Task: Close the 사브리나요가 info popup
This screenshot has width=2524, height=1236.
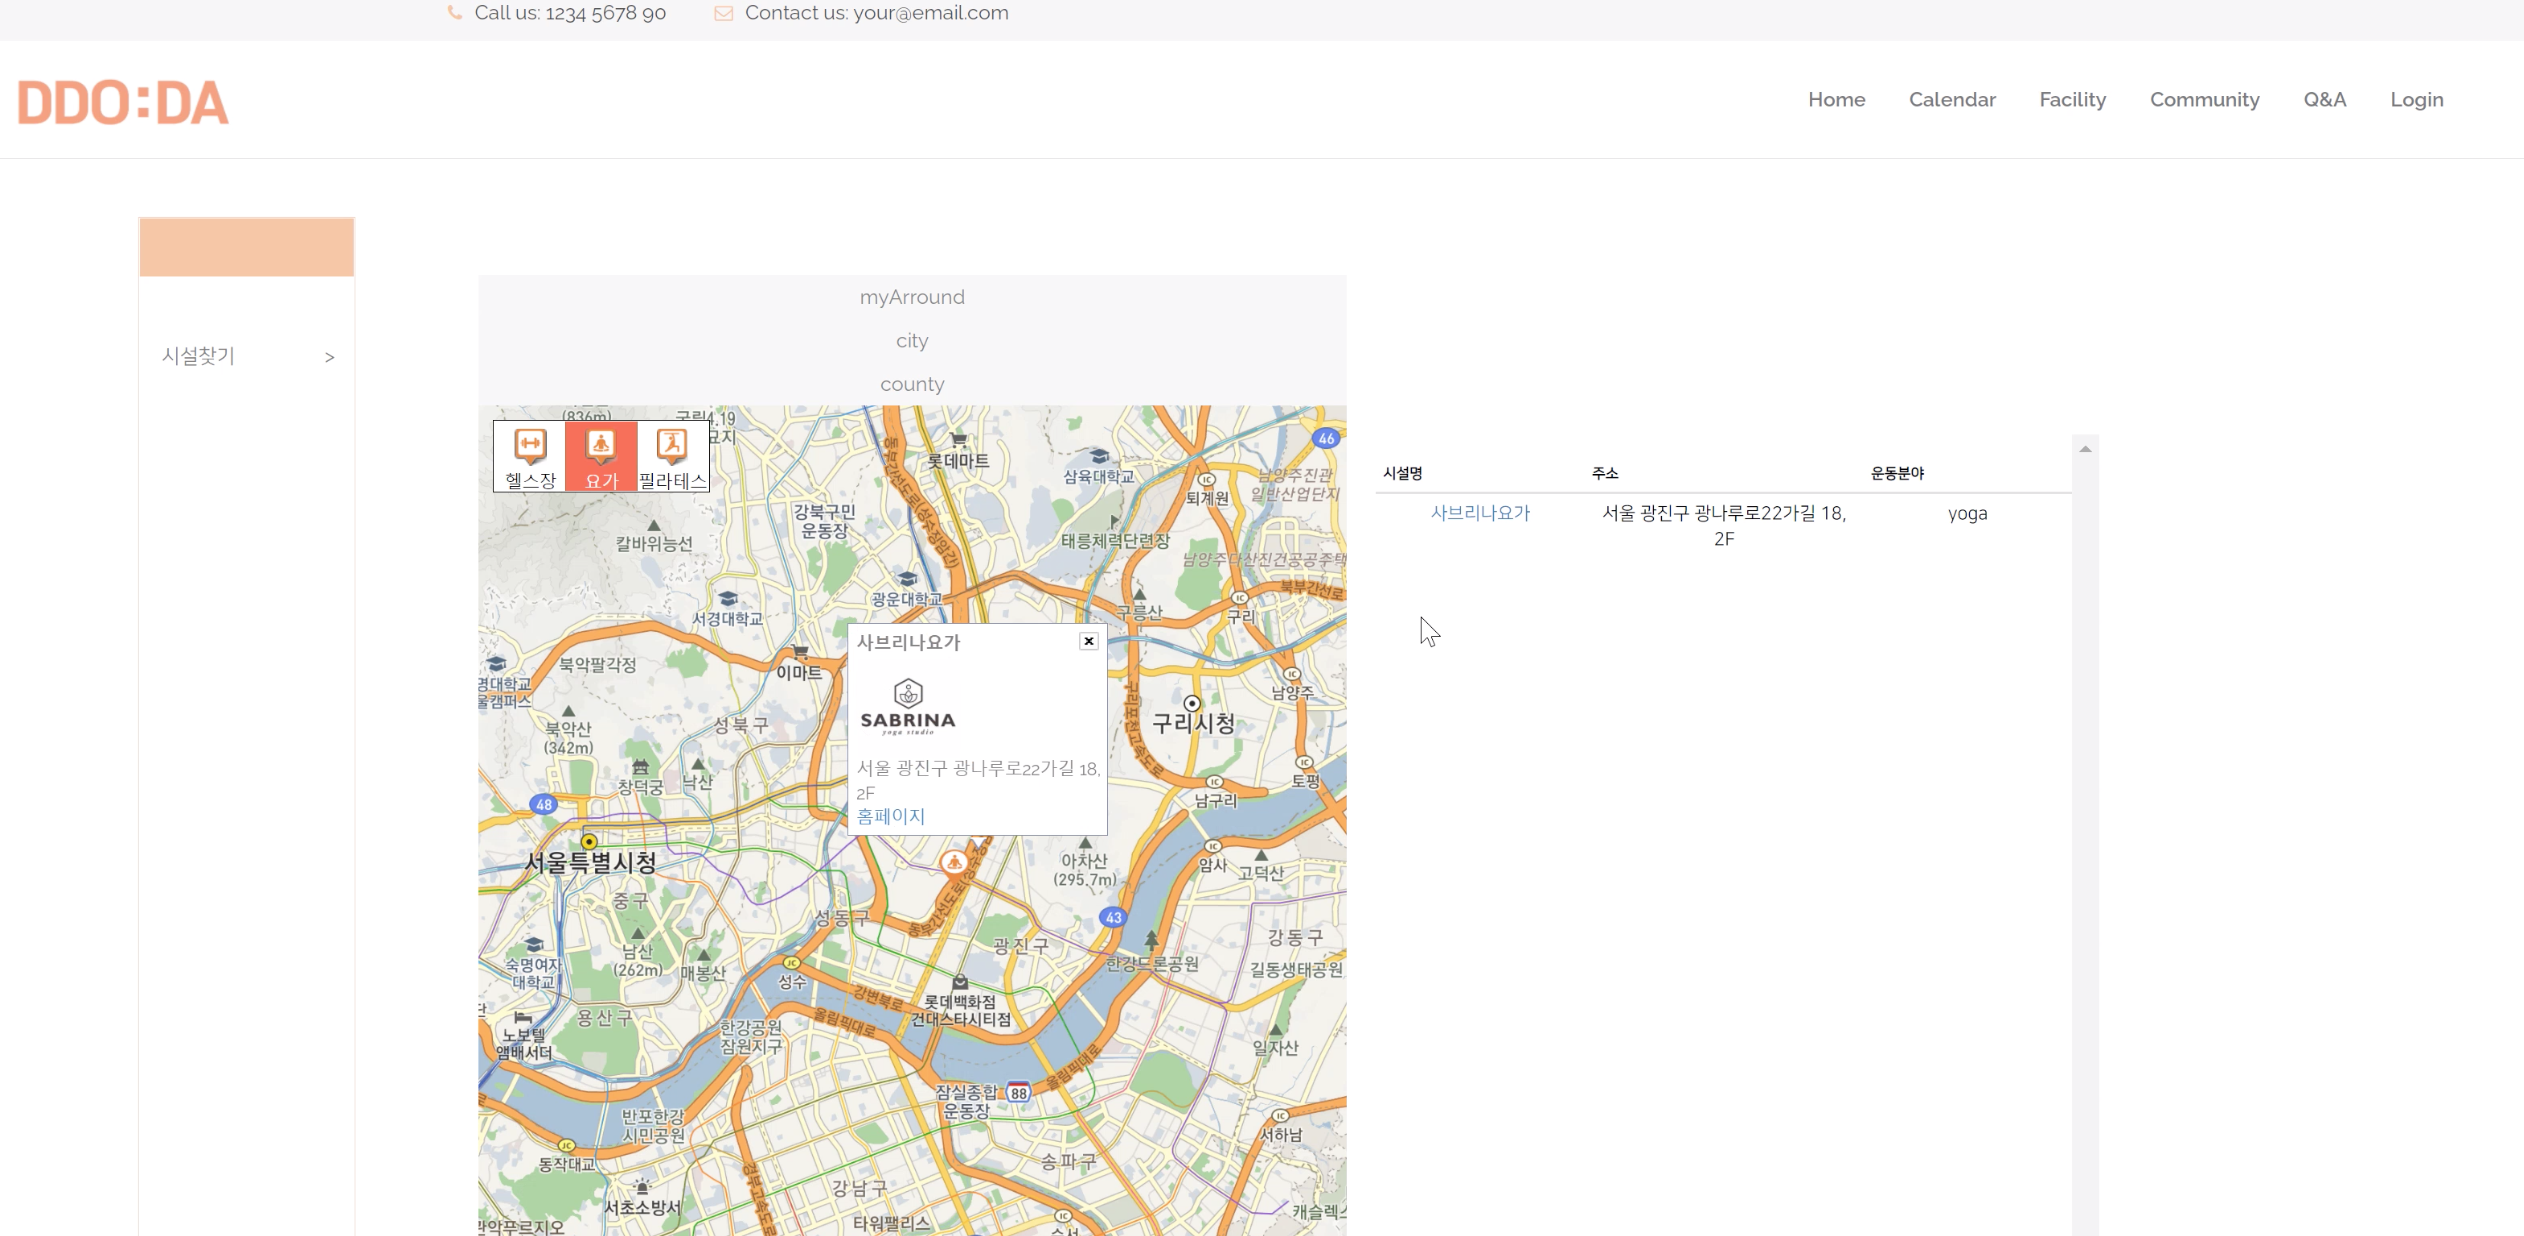Action: pos(1088,641)
